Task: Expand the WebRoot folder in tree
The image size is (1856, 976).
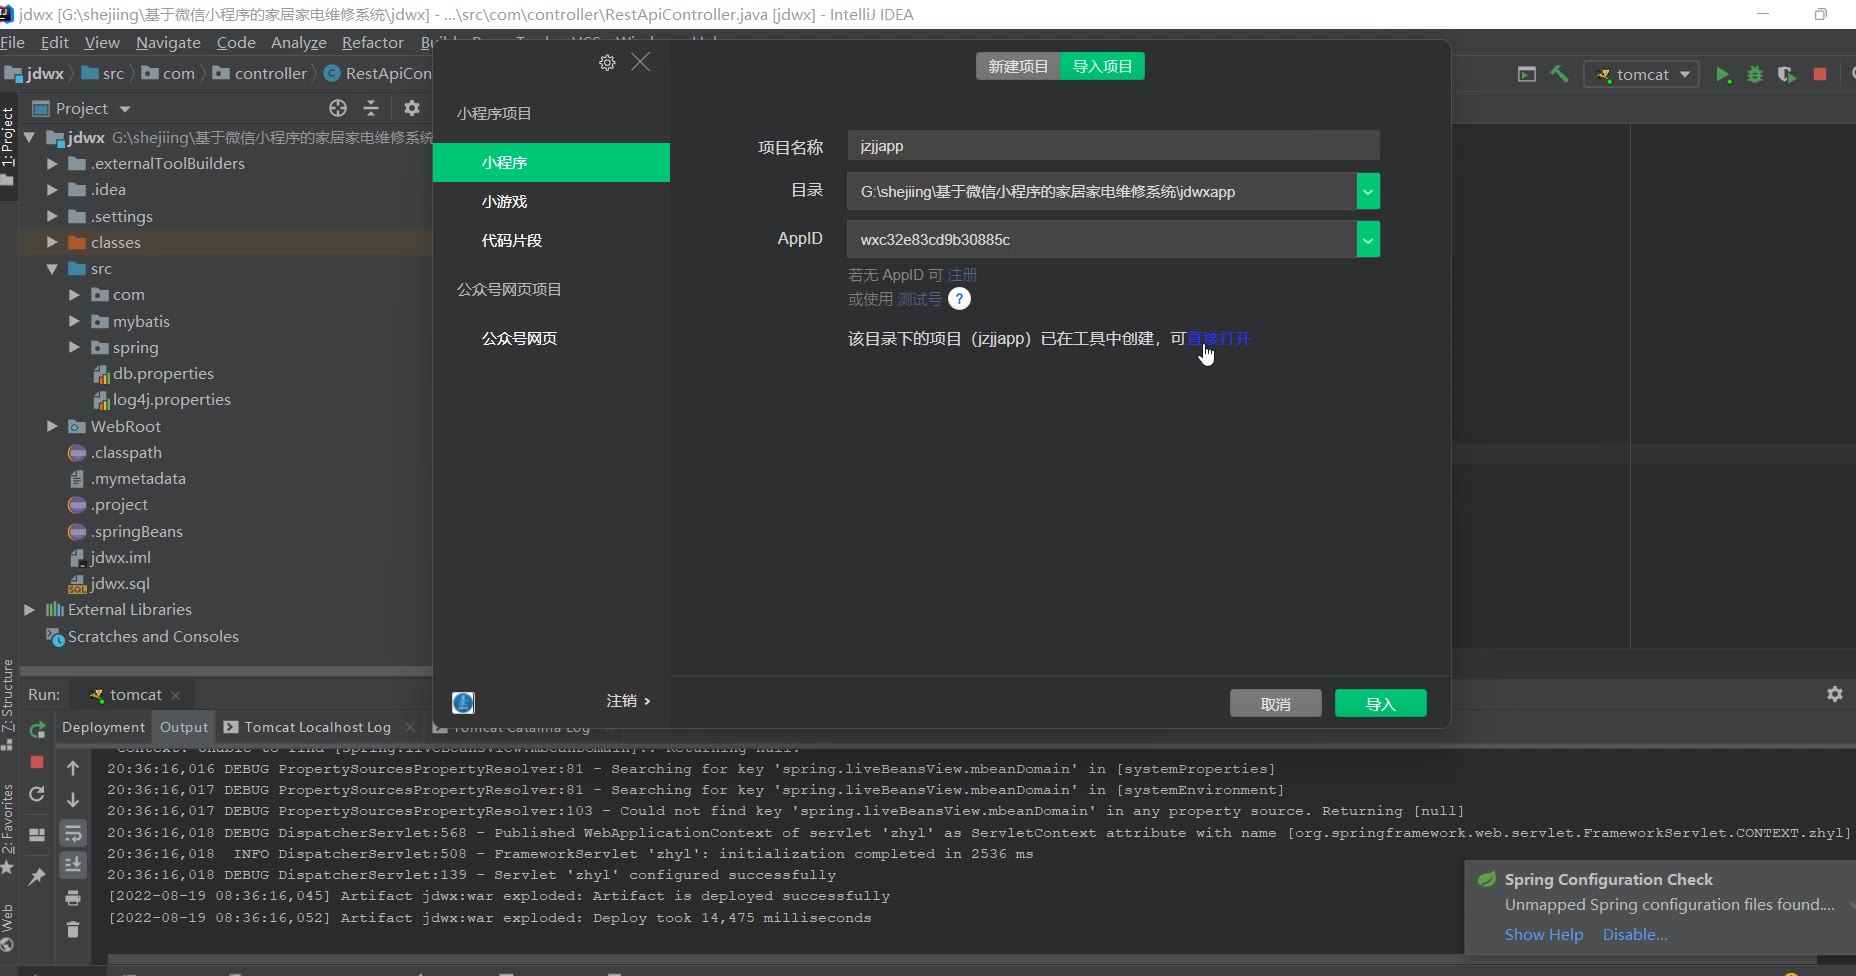Action: coord(52,426)
